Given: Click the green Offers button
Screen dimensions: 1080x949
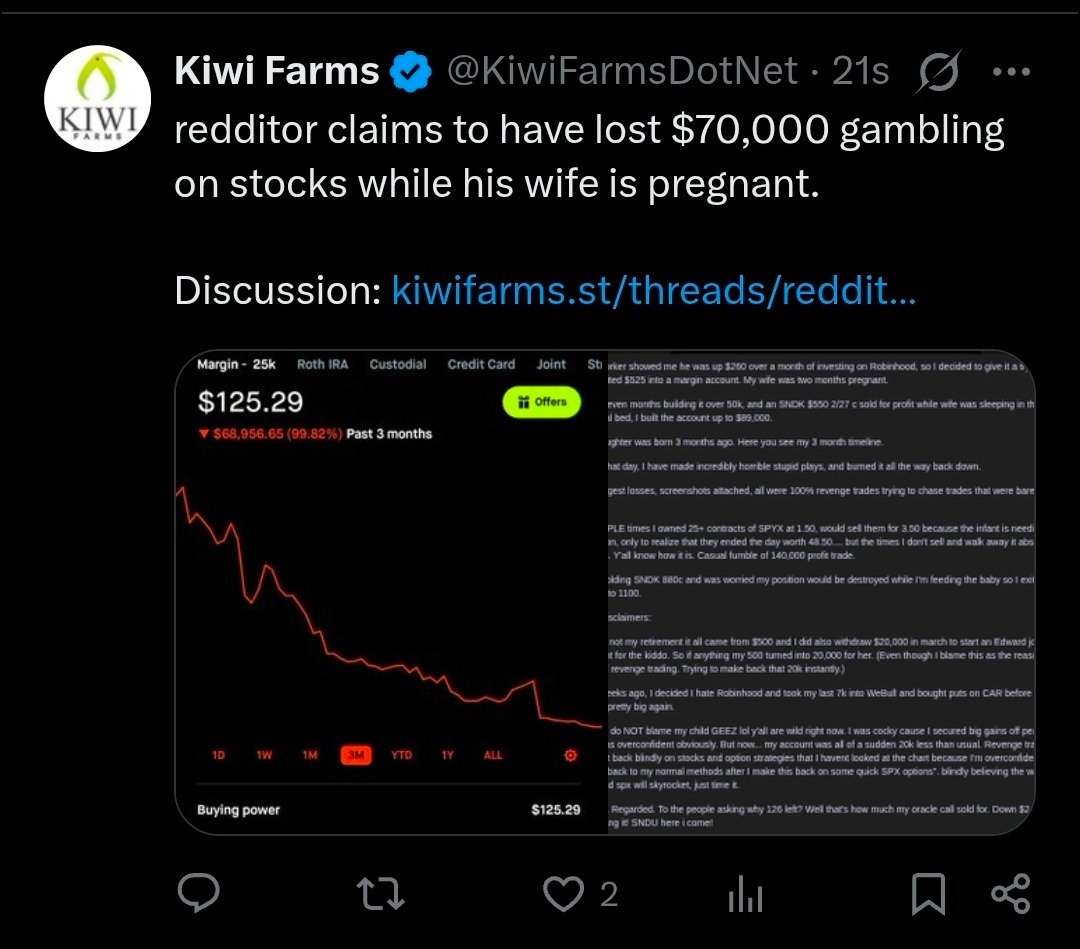Looking at the screenshot, I should pos(541,402).
